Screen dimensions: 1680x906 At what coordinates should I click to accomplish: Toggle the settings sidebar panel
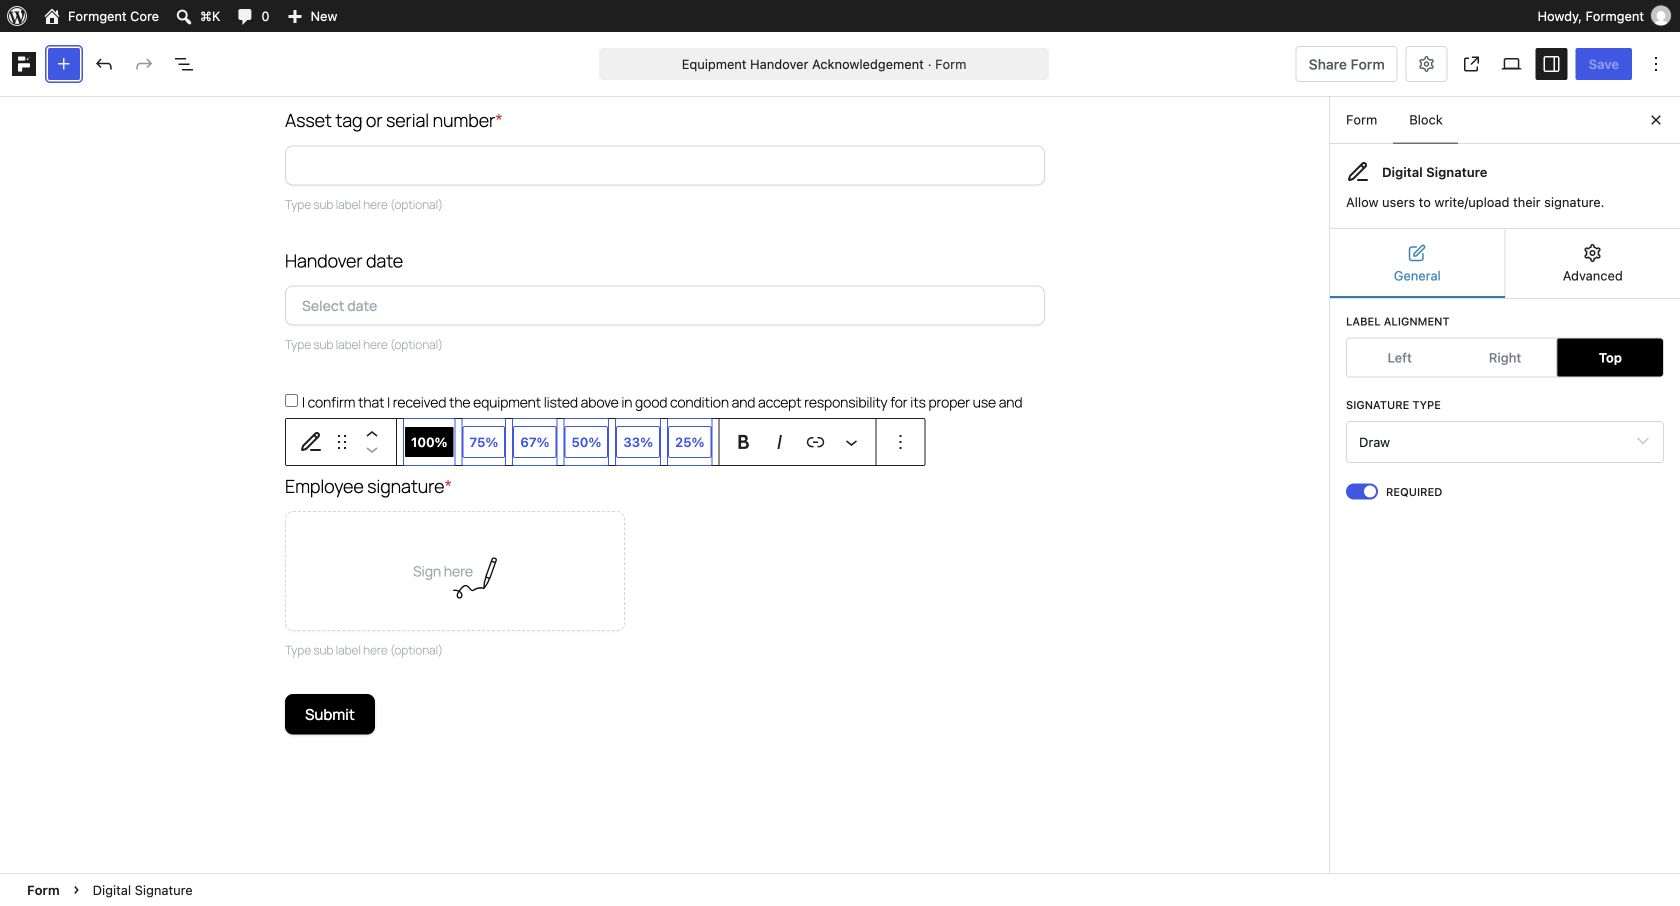1551,64
